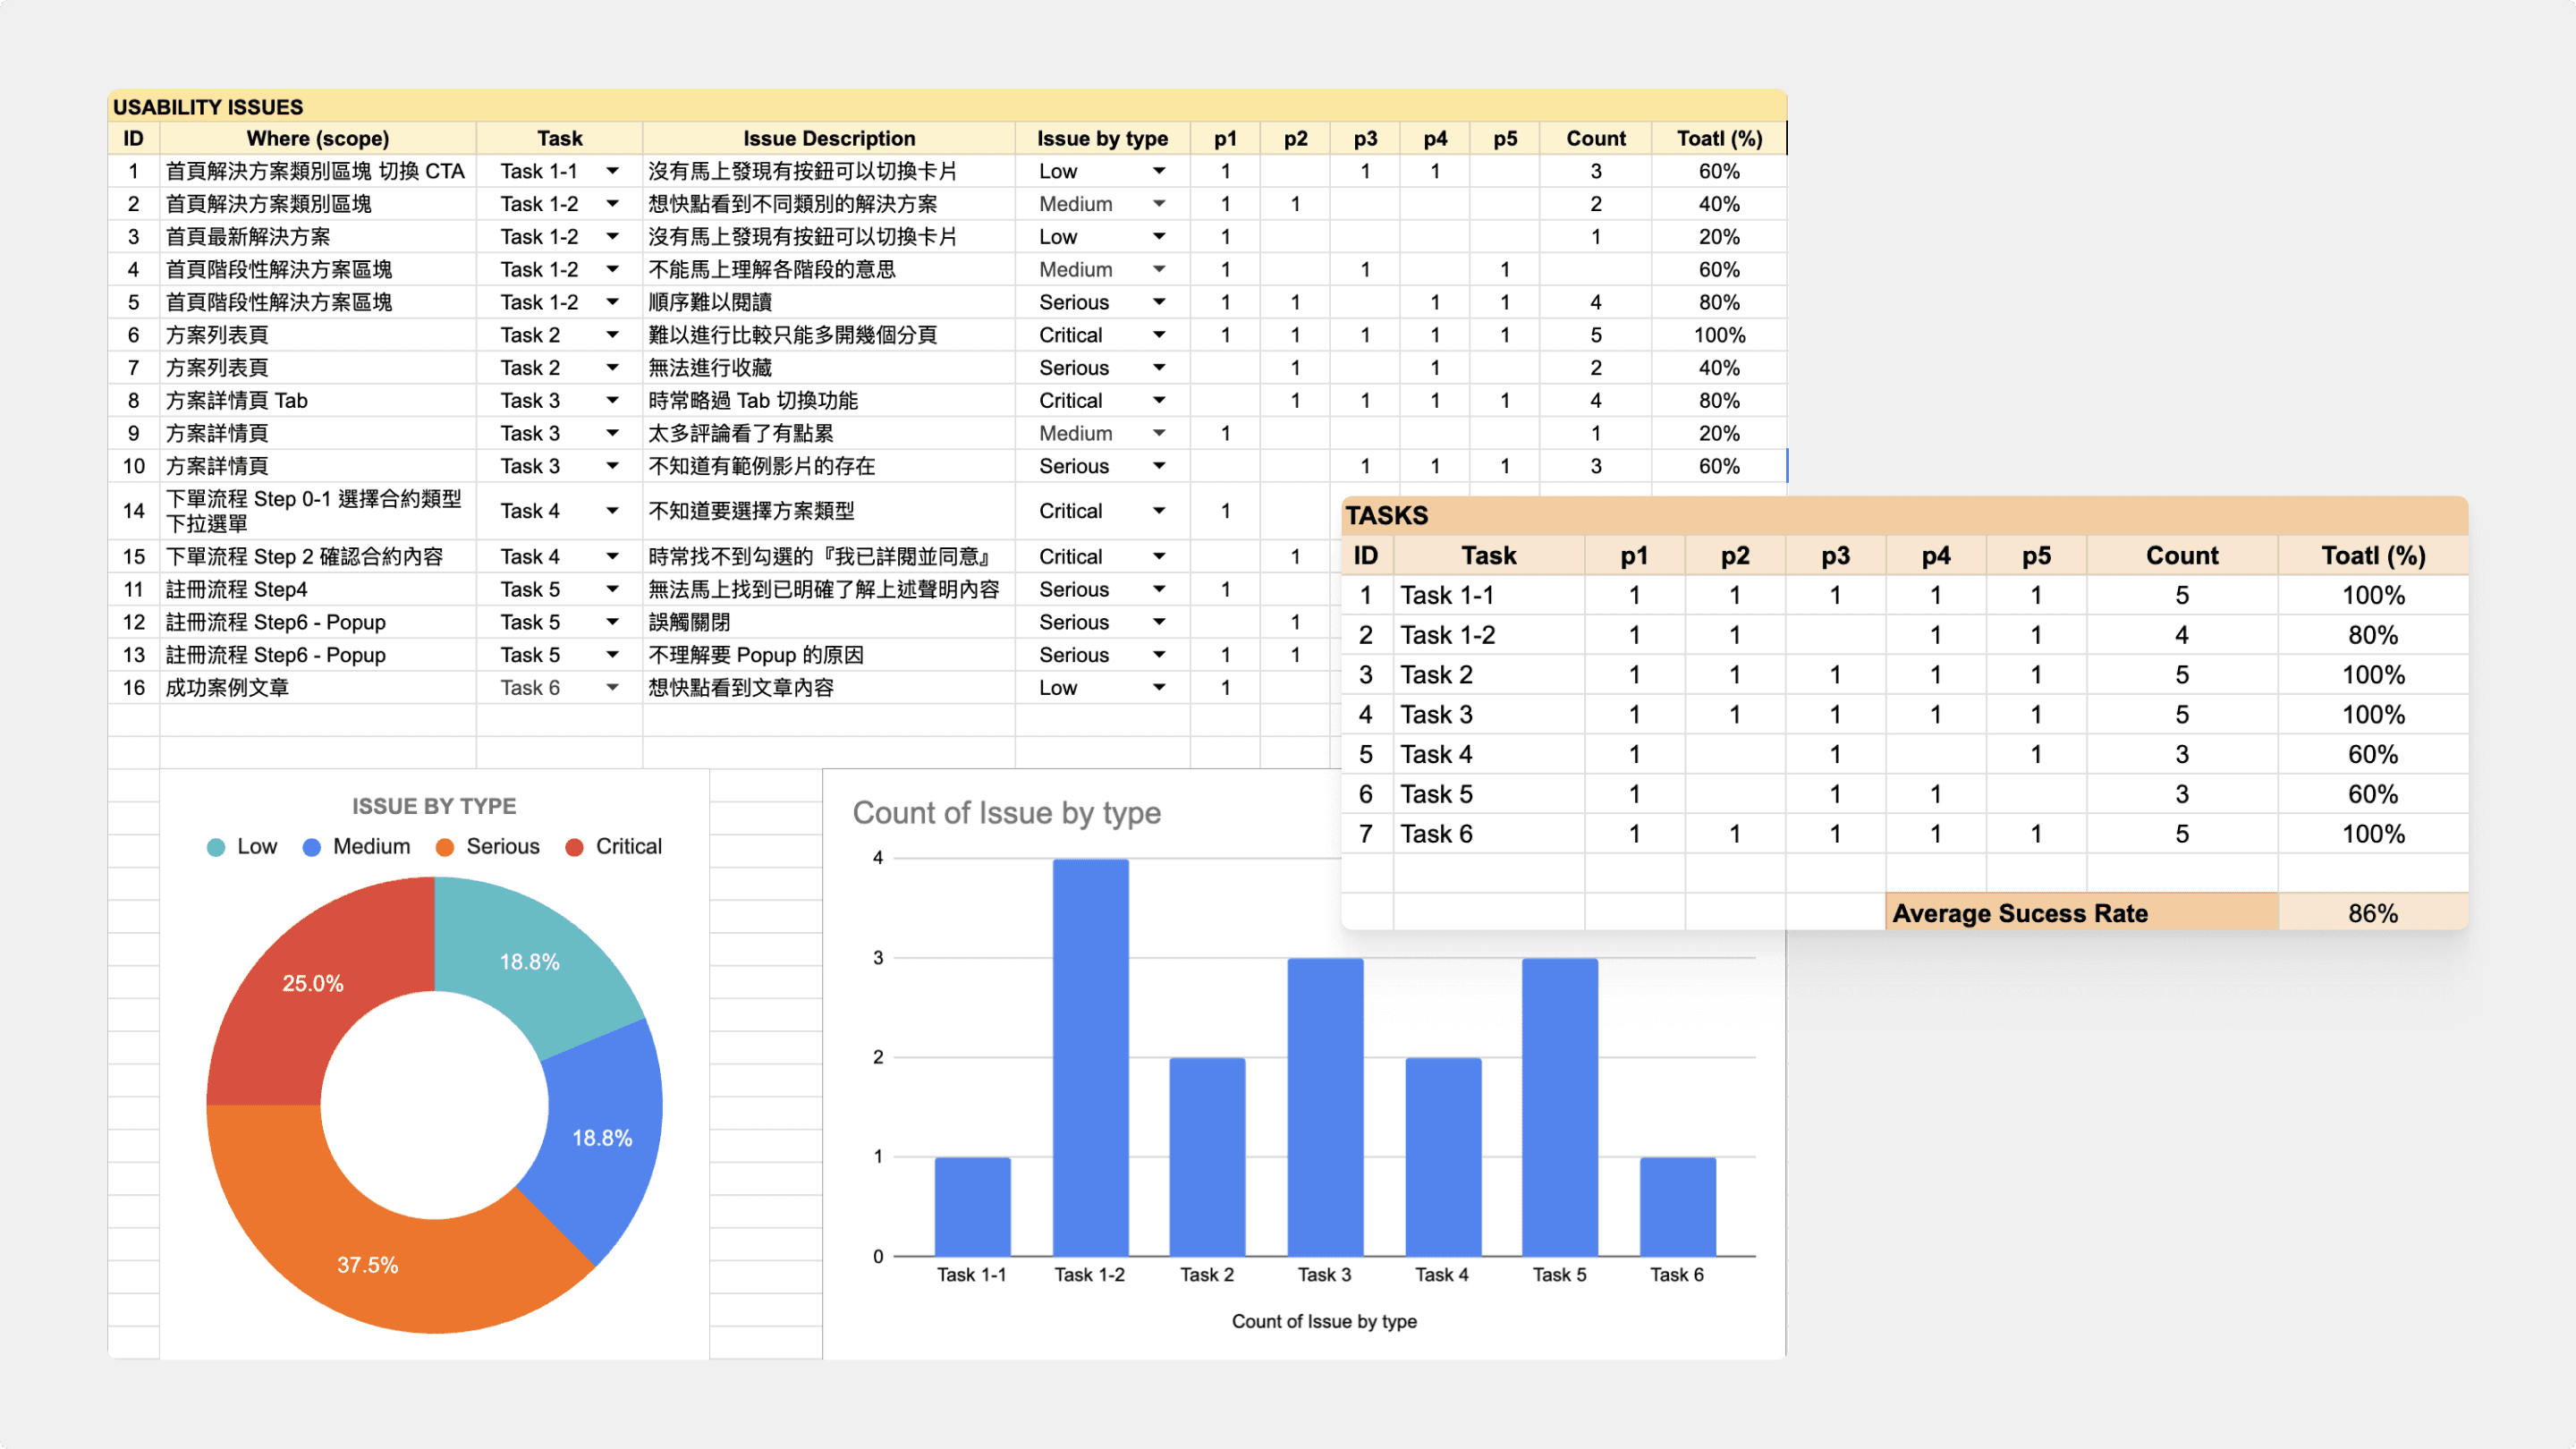Click the 86% average result cell
The height and width of the screenshot is (1449, 2576).
[2372, 913]
